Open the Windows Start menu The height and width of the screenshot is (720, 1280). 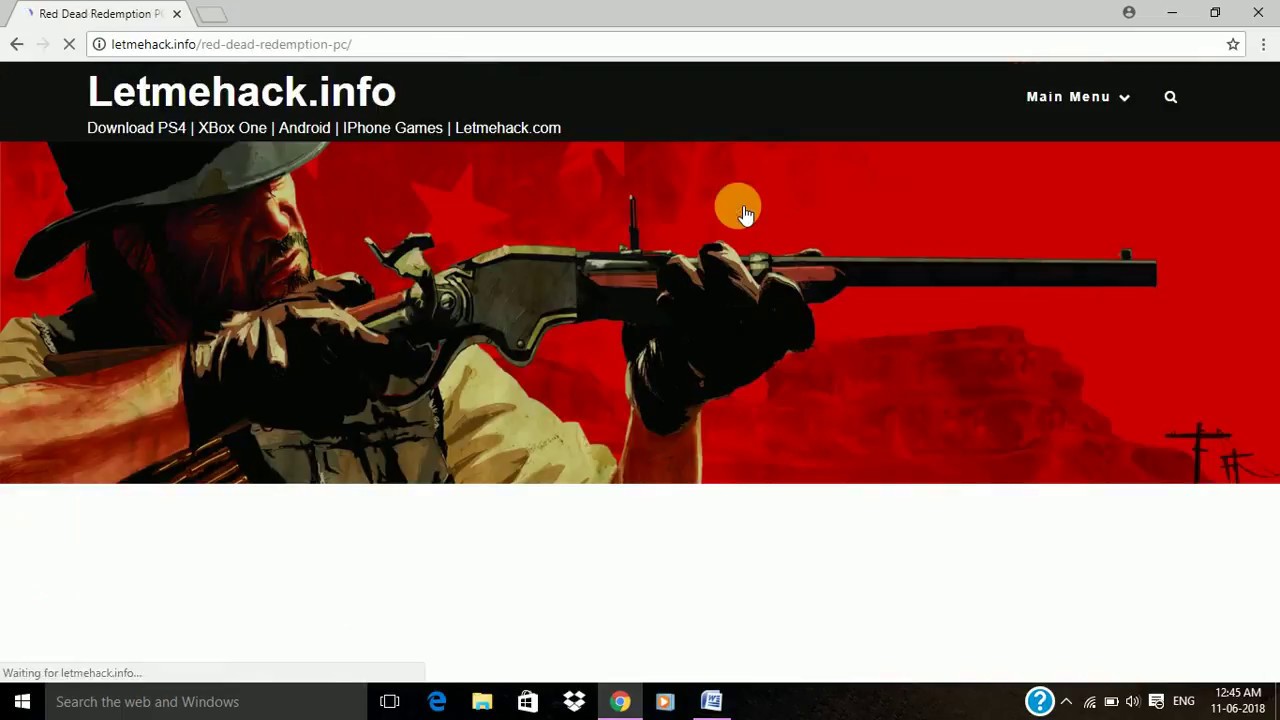pos(22,701)
